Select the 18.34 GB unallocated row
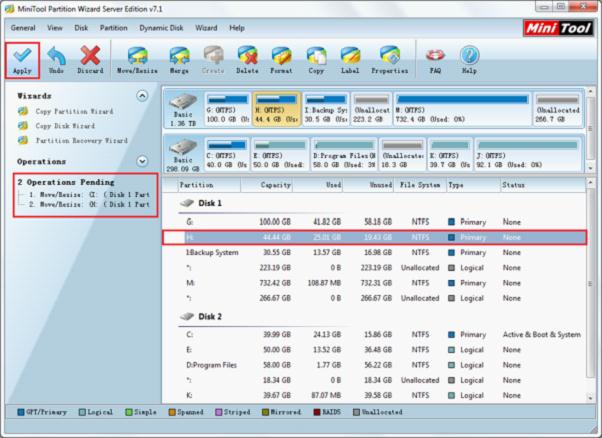The height and width of the screenshot is (438, 602). [374, 380]
